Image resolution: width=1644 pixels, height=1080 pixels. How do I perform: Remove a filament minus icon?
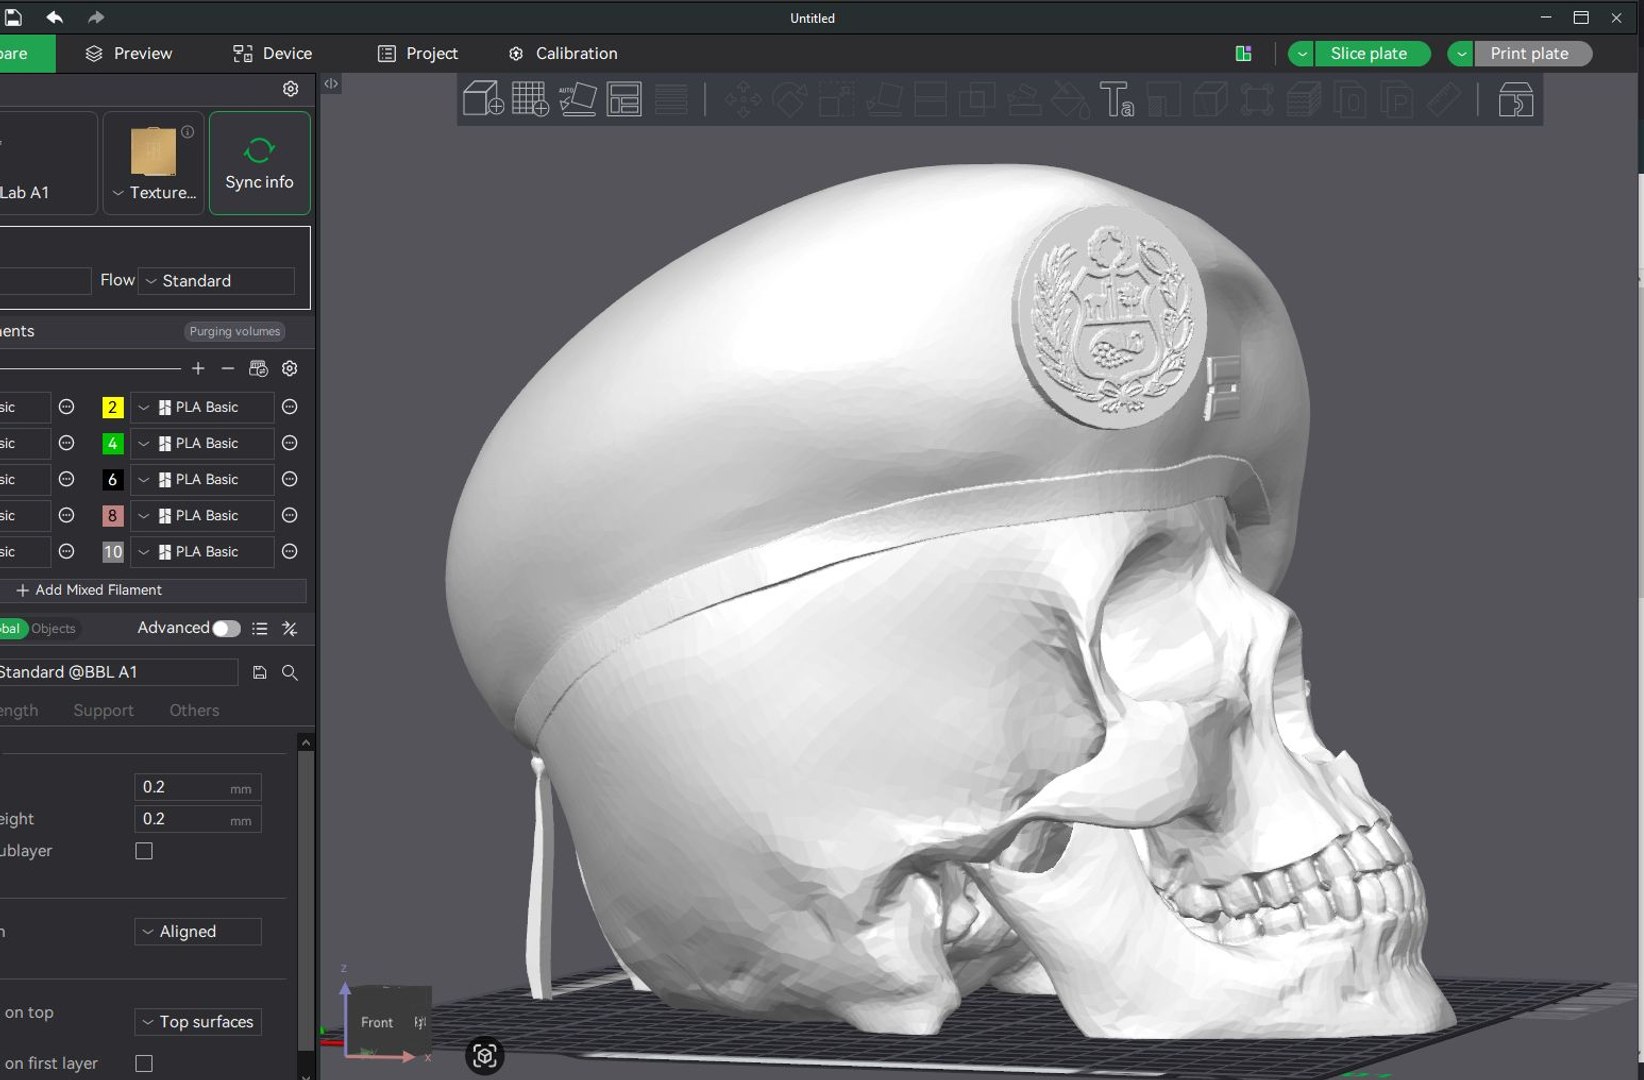click(x=228, y=369)
